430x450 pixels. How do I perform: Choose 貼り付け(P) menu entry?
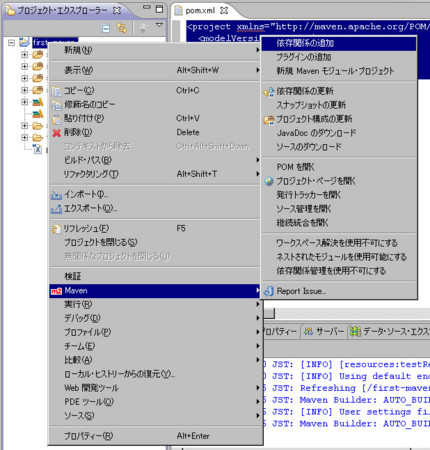155,119
